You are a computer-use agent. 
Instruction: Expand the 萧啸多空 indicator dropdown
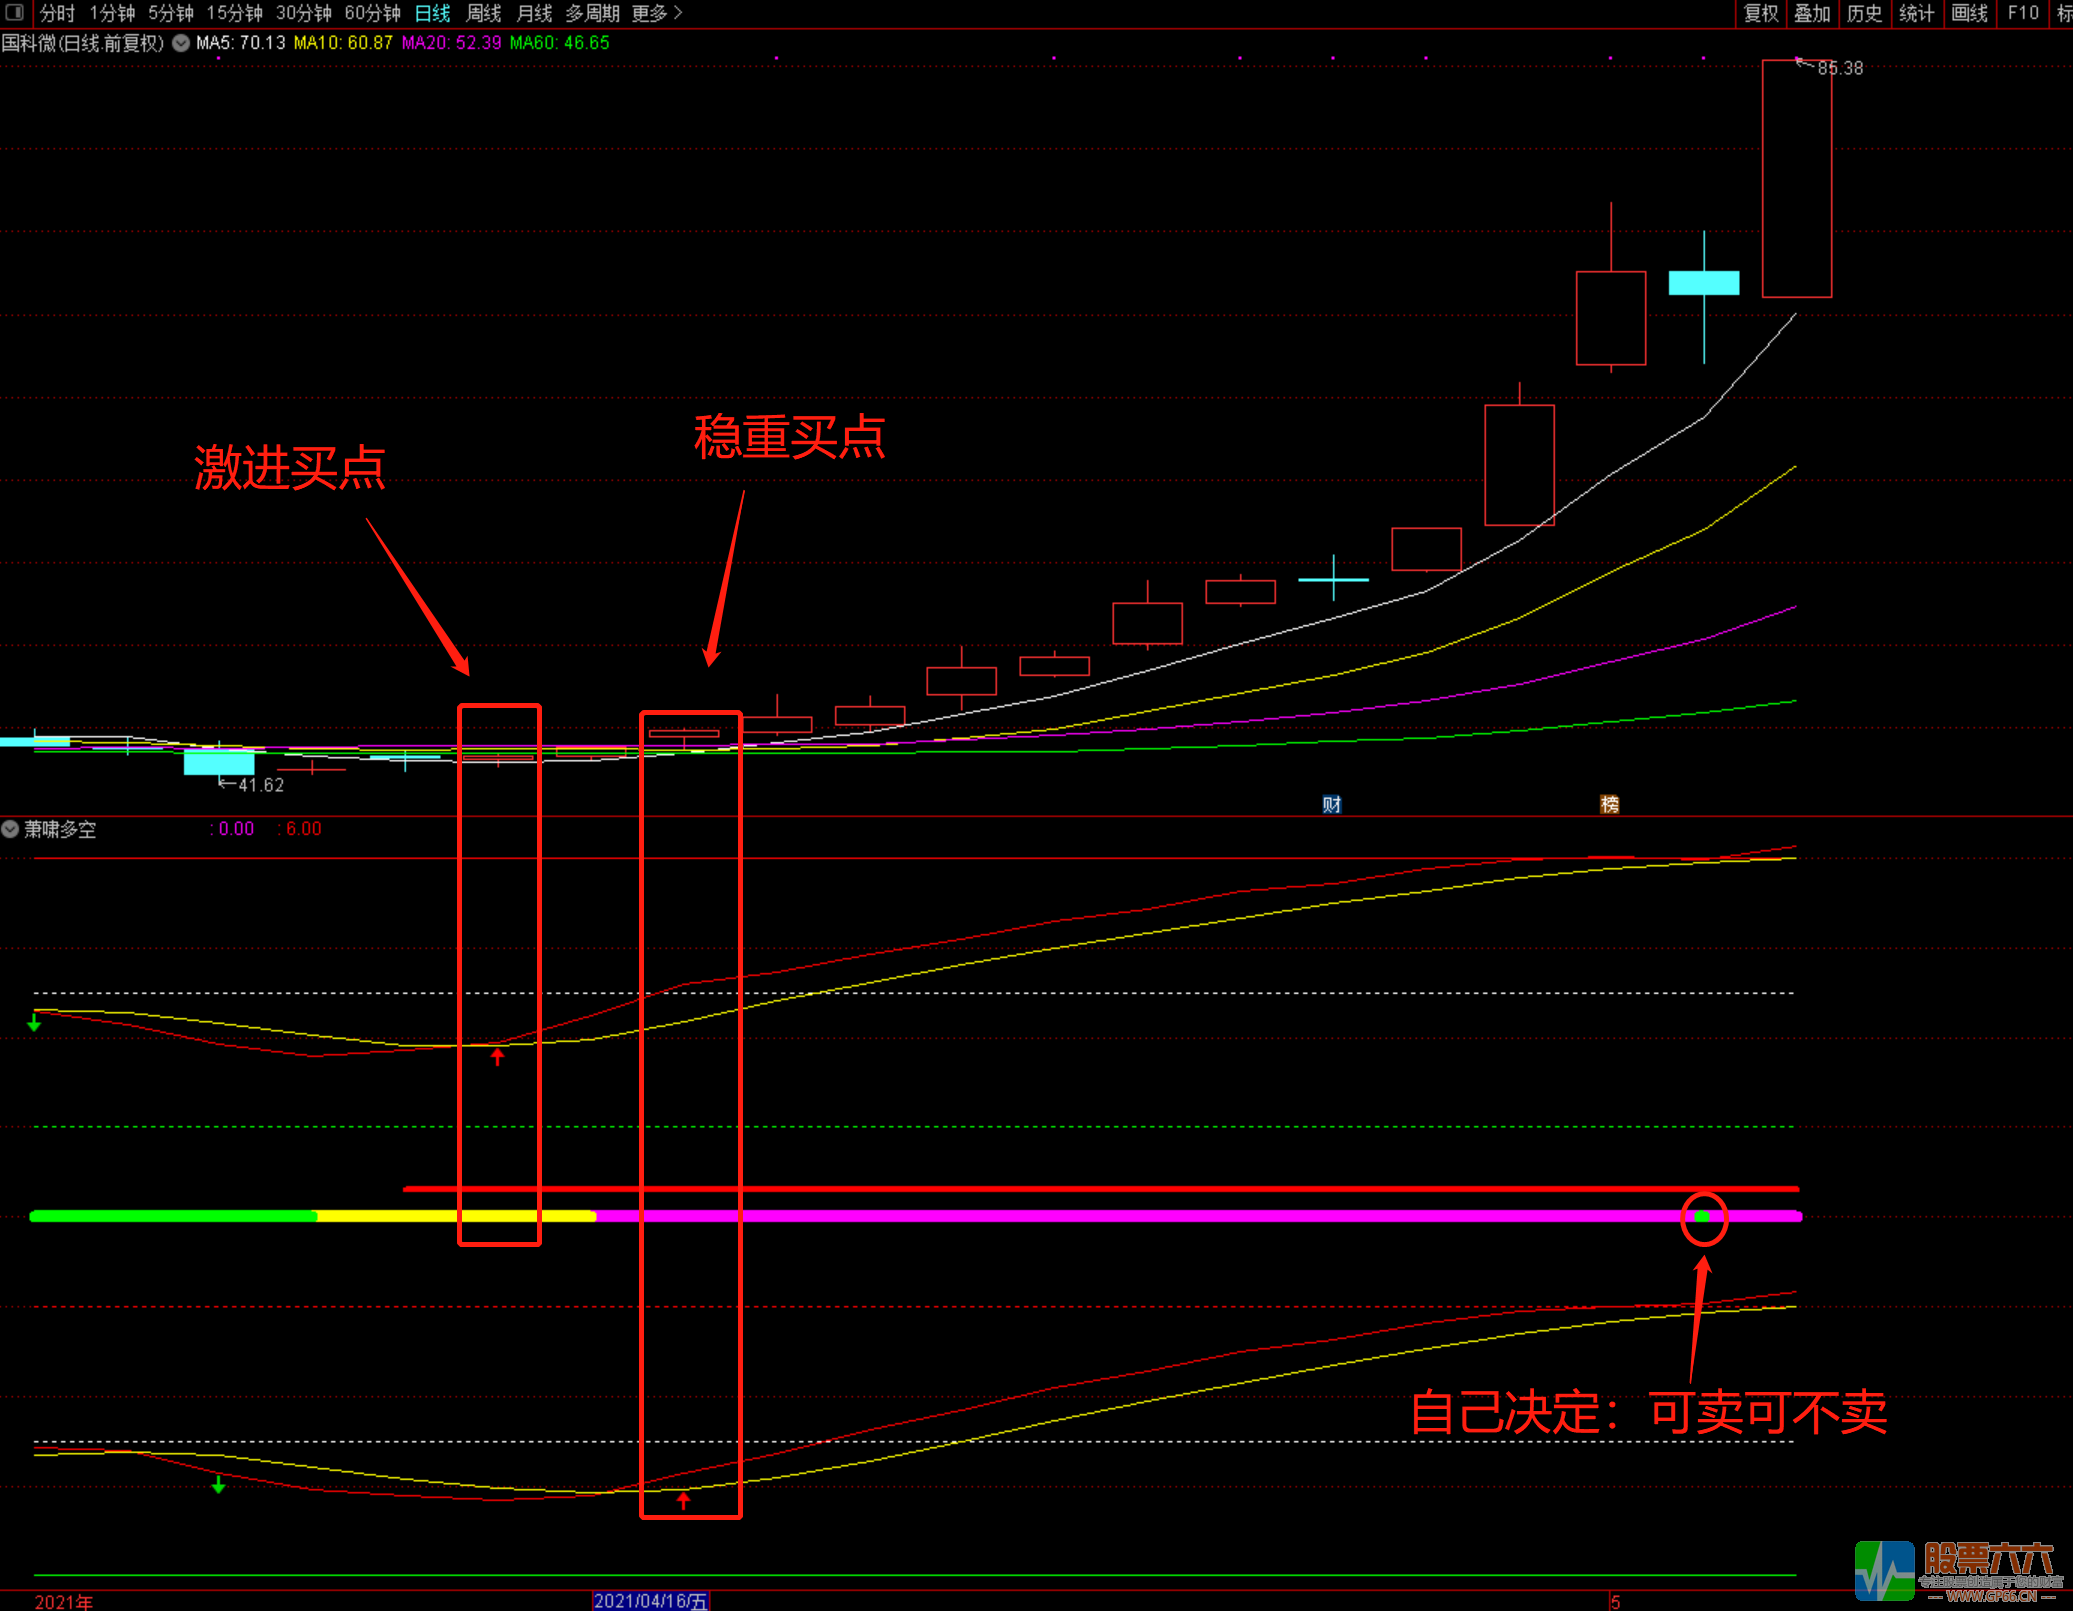[x=10, y=829]
